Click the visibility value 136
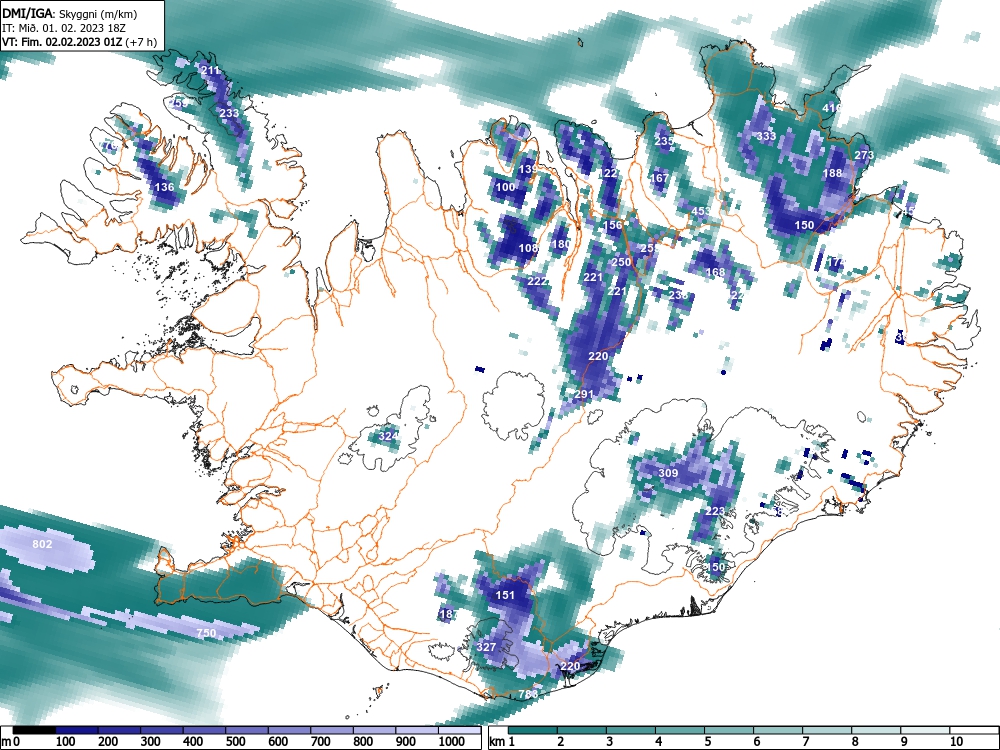The height and width of the screenshot is (750, 1000). pyautogui.click(x=165, y=187)
